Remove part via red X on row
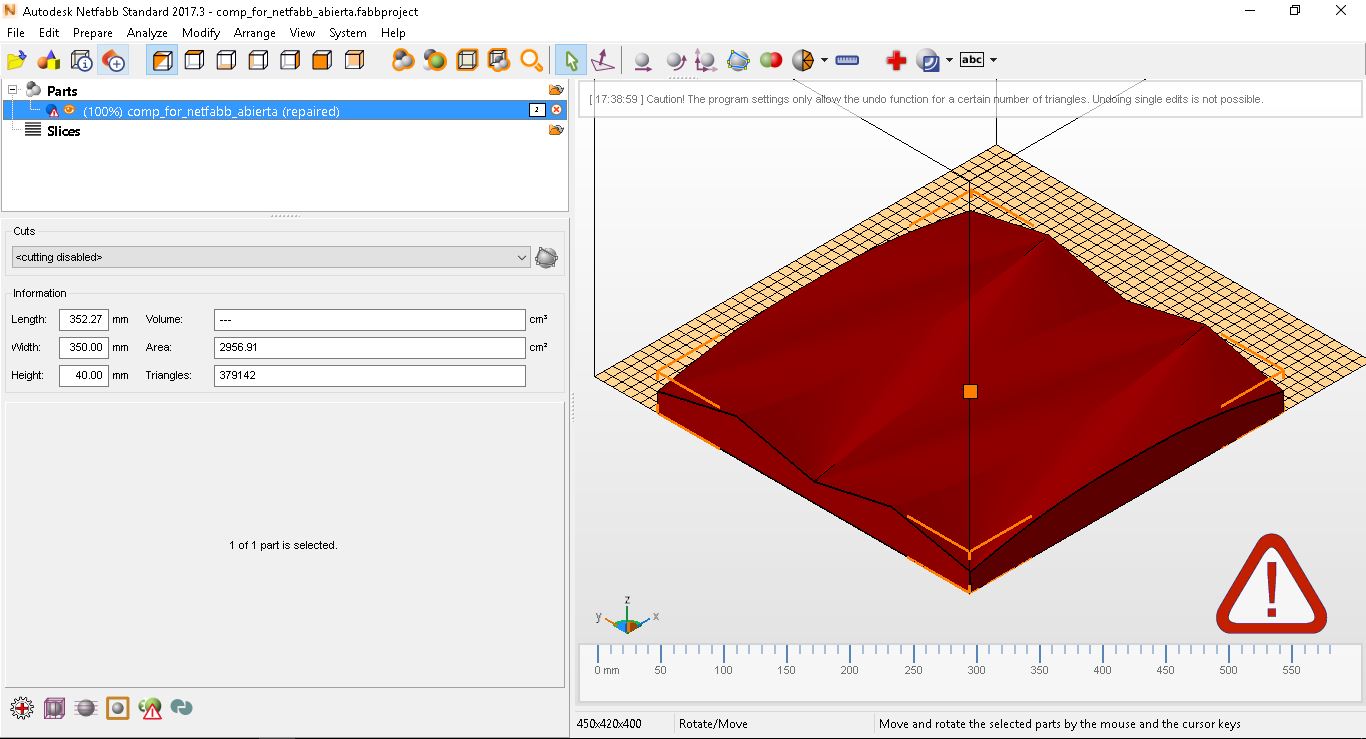Image resolution: width=1366 pixels, height=739 pixels. click(x=557, y=110)
